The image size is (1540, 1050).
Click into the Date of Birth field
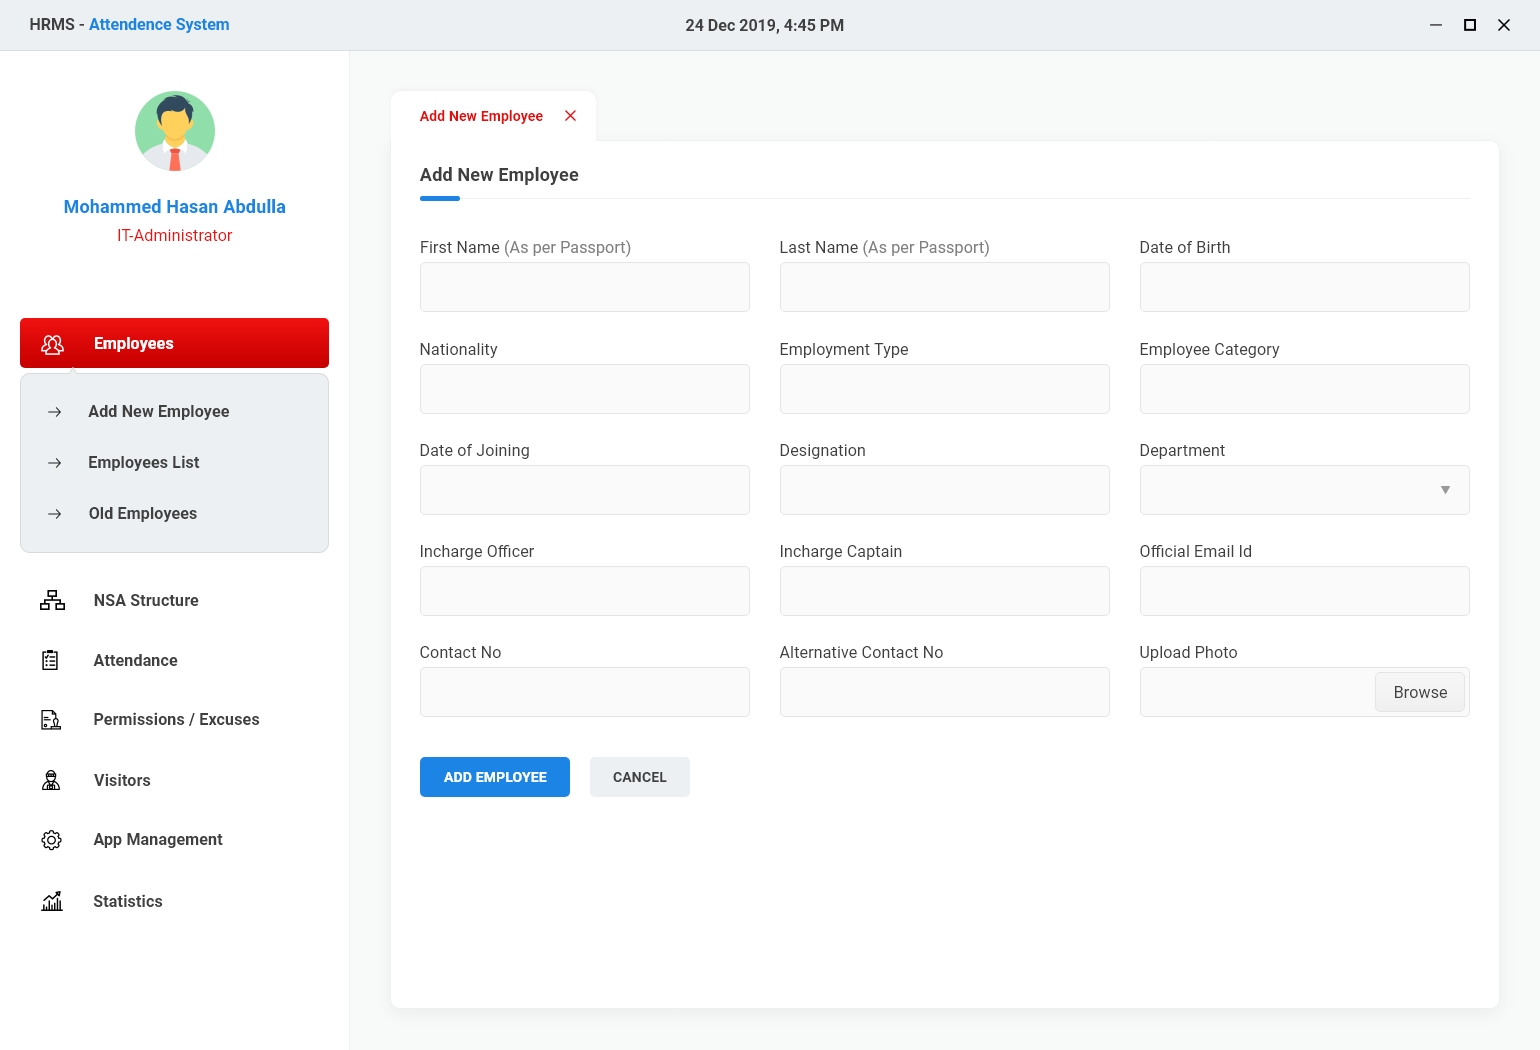click(x=1304, y=287)
